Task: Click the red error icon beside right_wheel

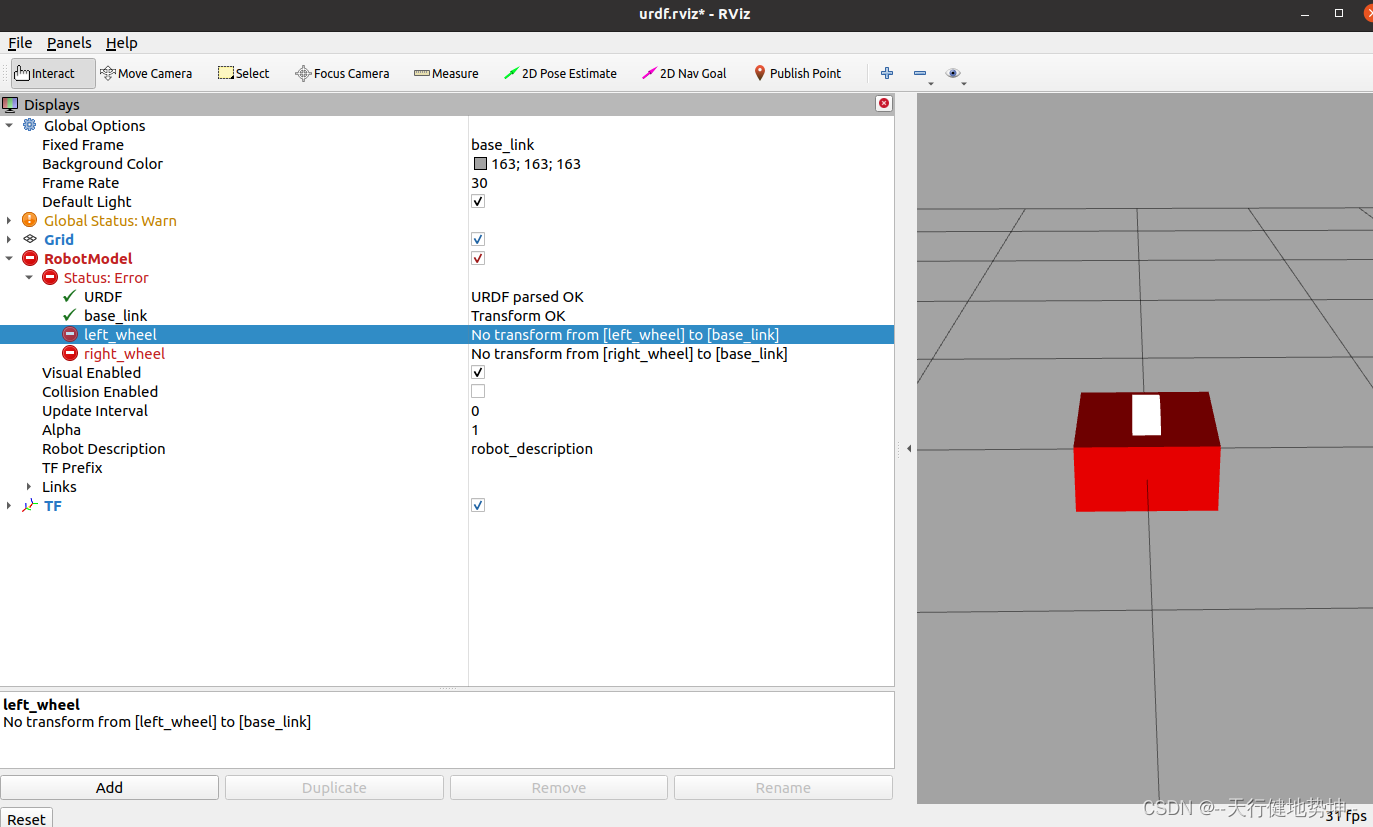Action: coord(69,354)
